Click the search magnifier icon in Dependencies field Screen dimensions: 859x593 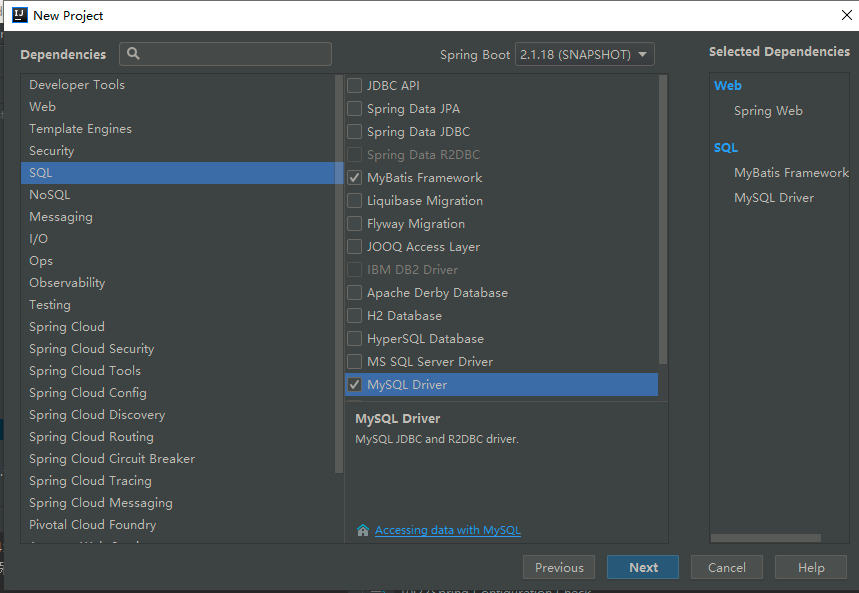pos(133,54)
